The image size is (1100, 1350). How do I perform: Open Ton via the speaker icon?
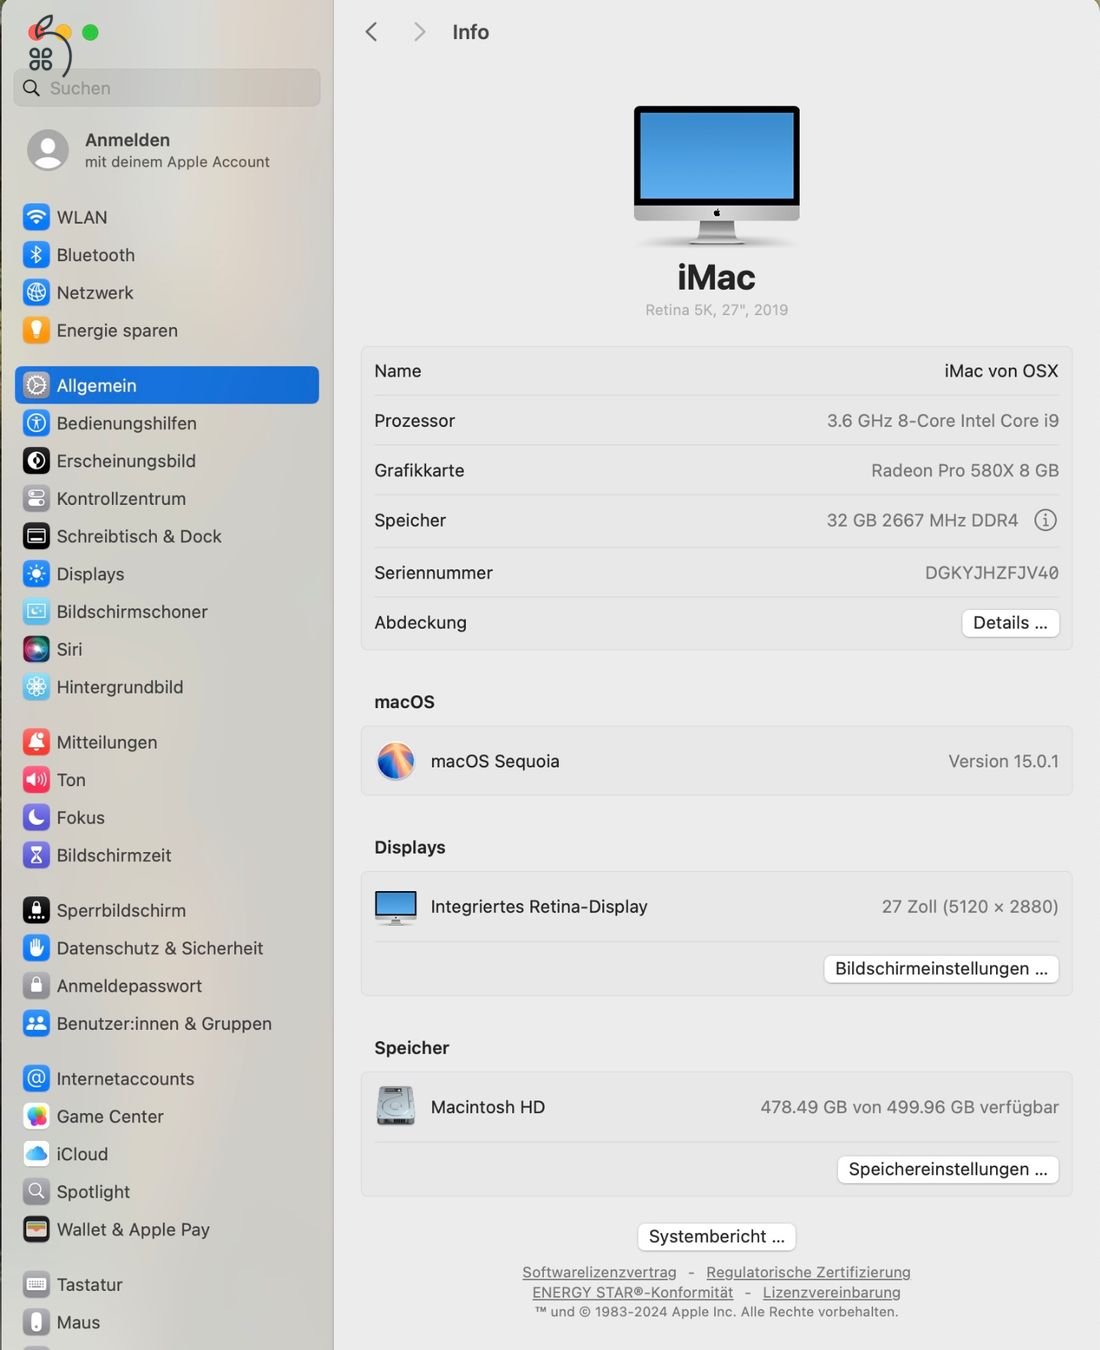click(36, 780)
